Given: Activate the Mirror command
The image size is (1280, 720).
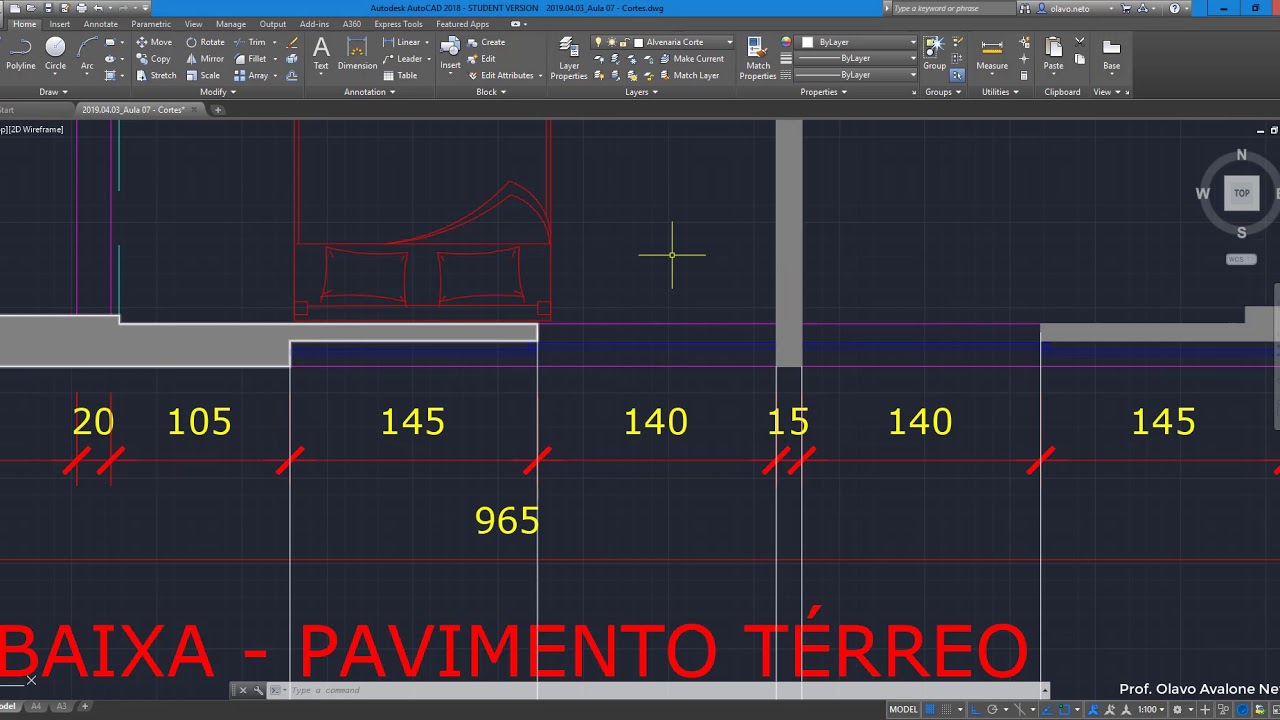Looking at the screenshot, I should (205, 59).
